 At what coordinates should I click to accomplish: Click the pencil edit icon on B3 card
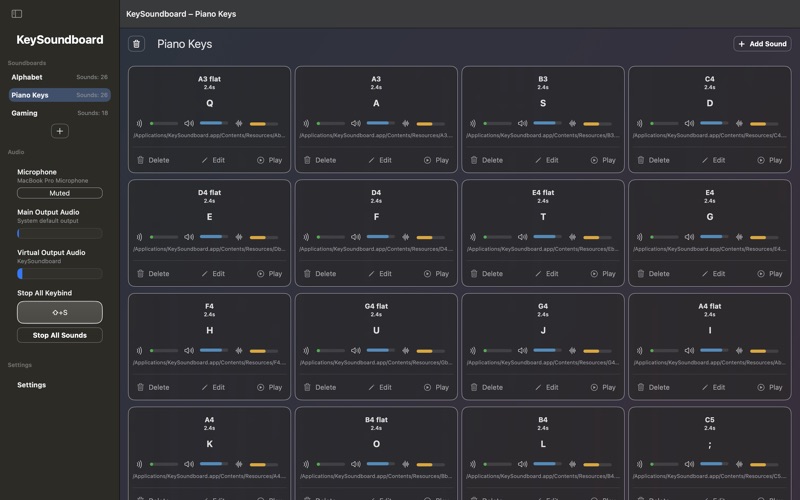[x=538, y=160]
